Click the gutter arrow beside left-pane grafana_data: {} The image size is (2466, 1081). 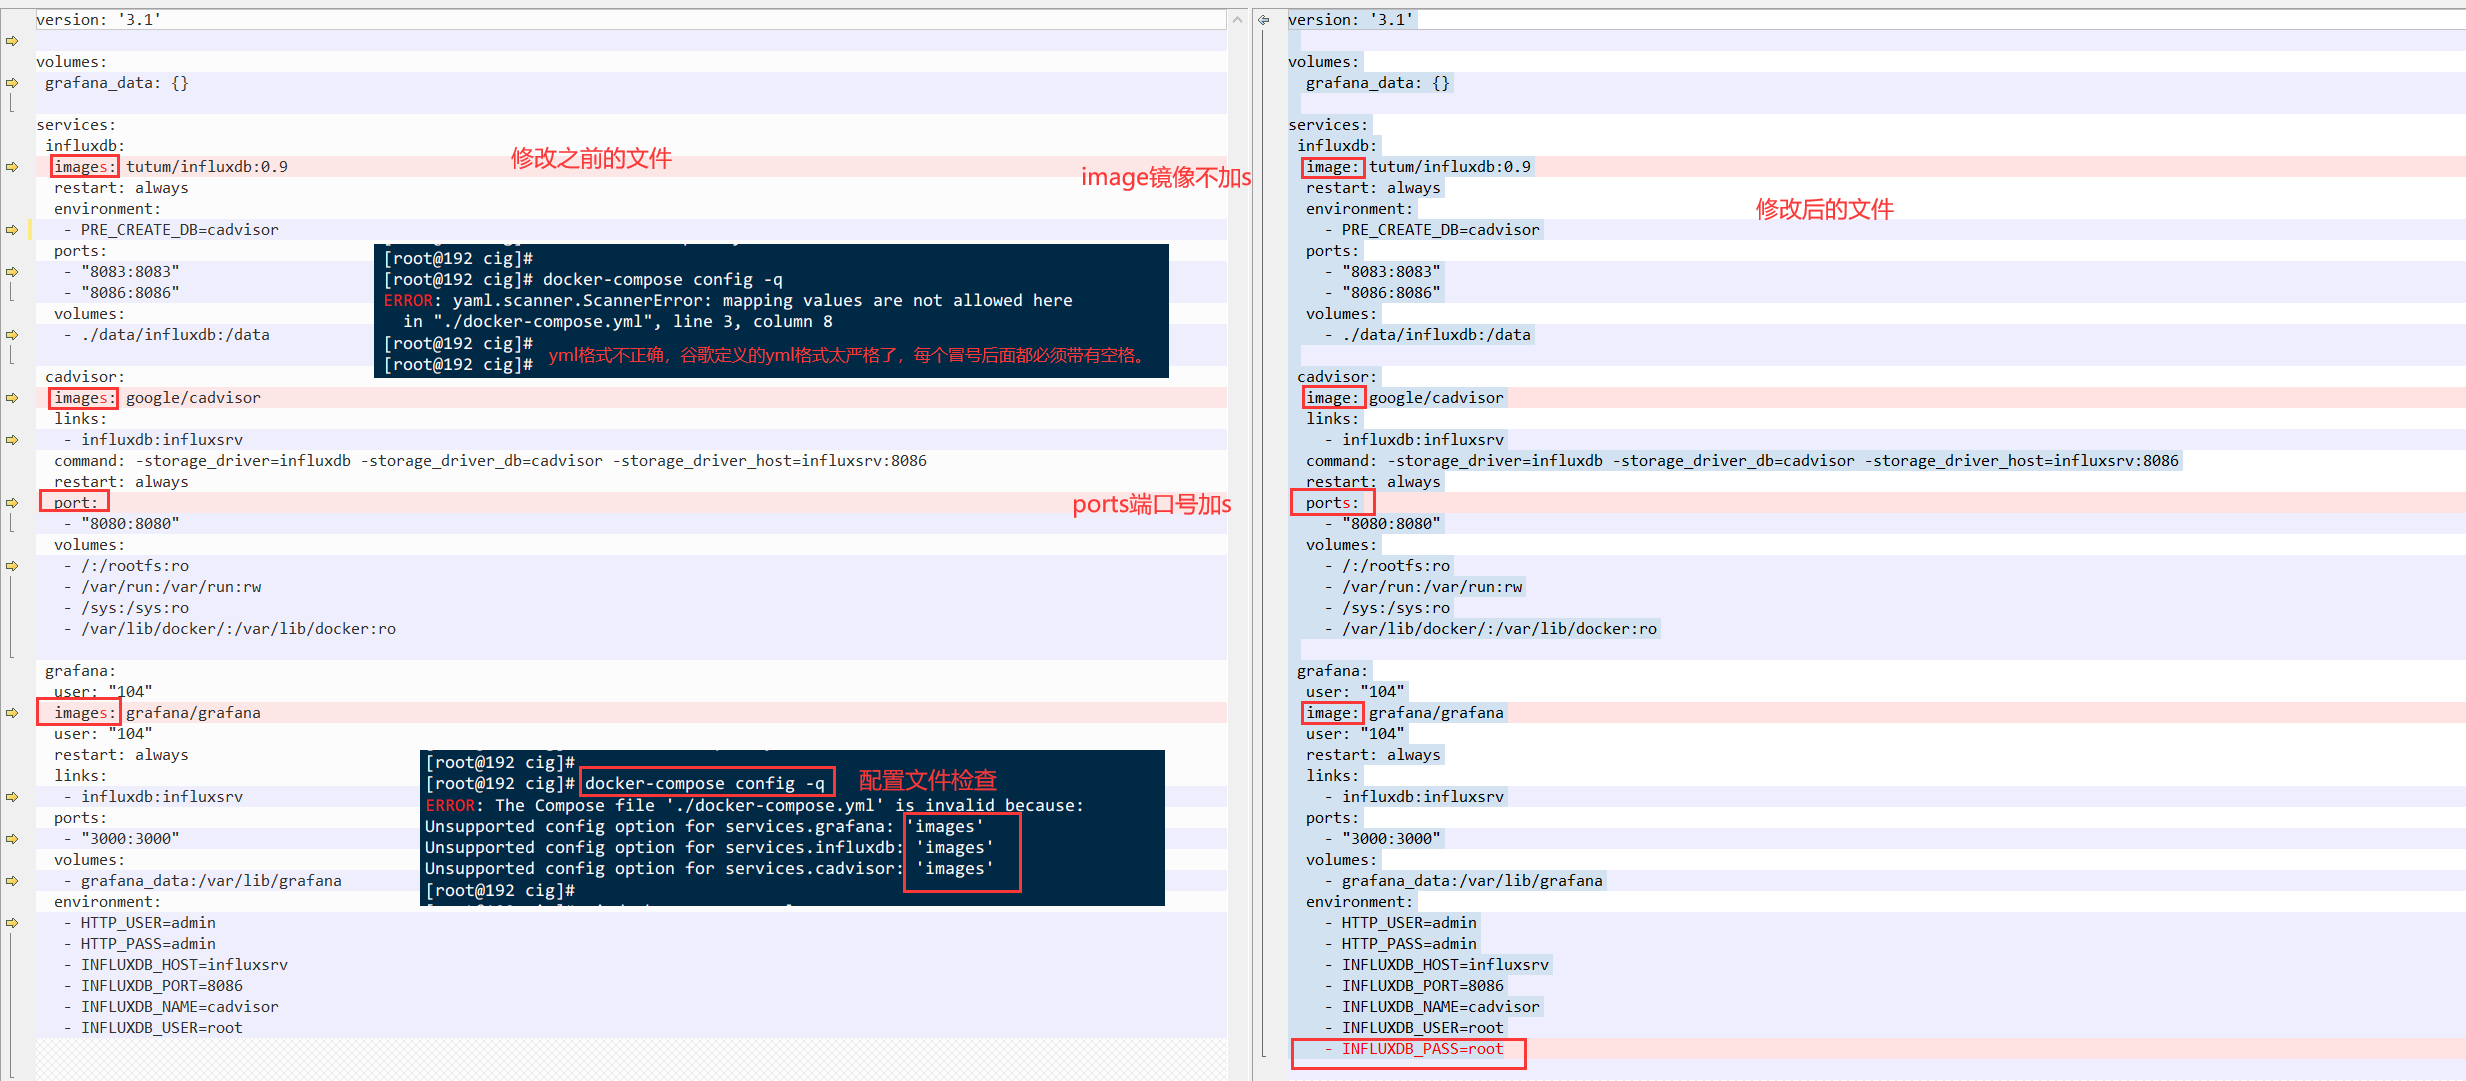(12, 83)
